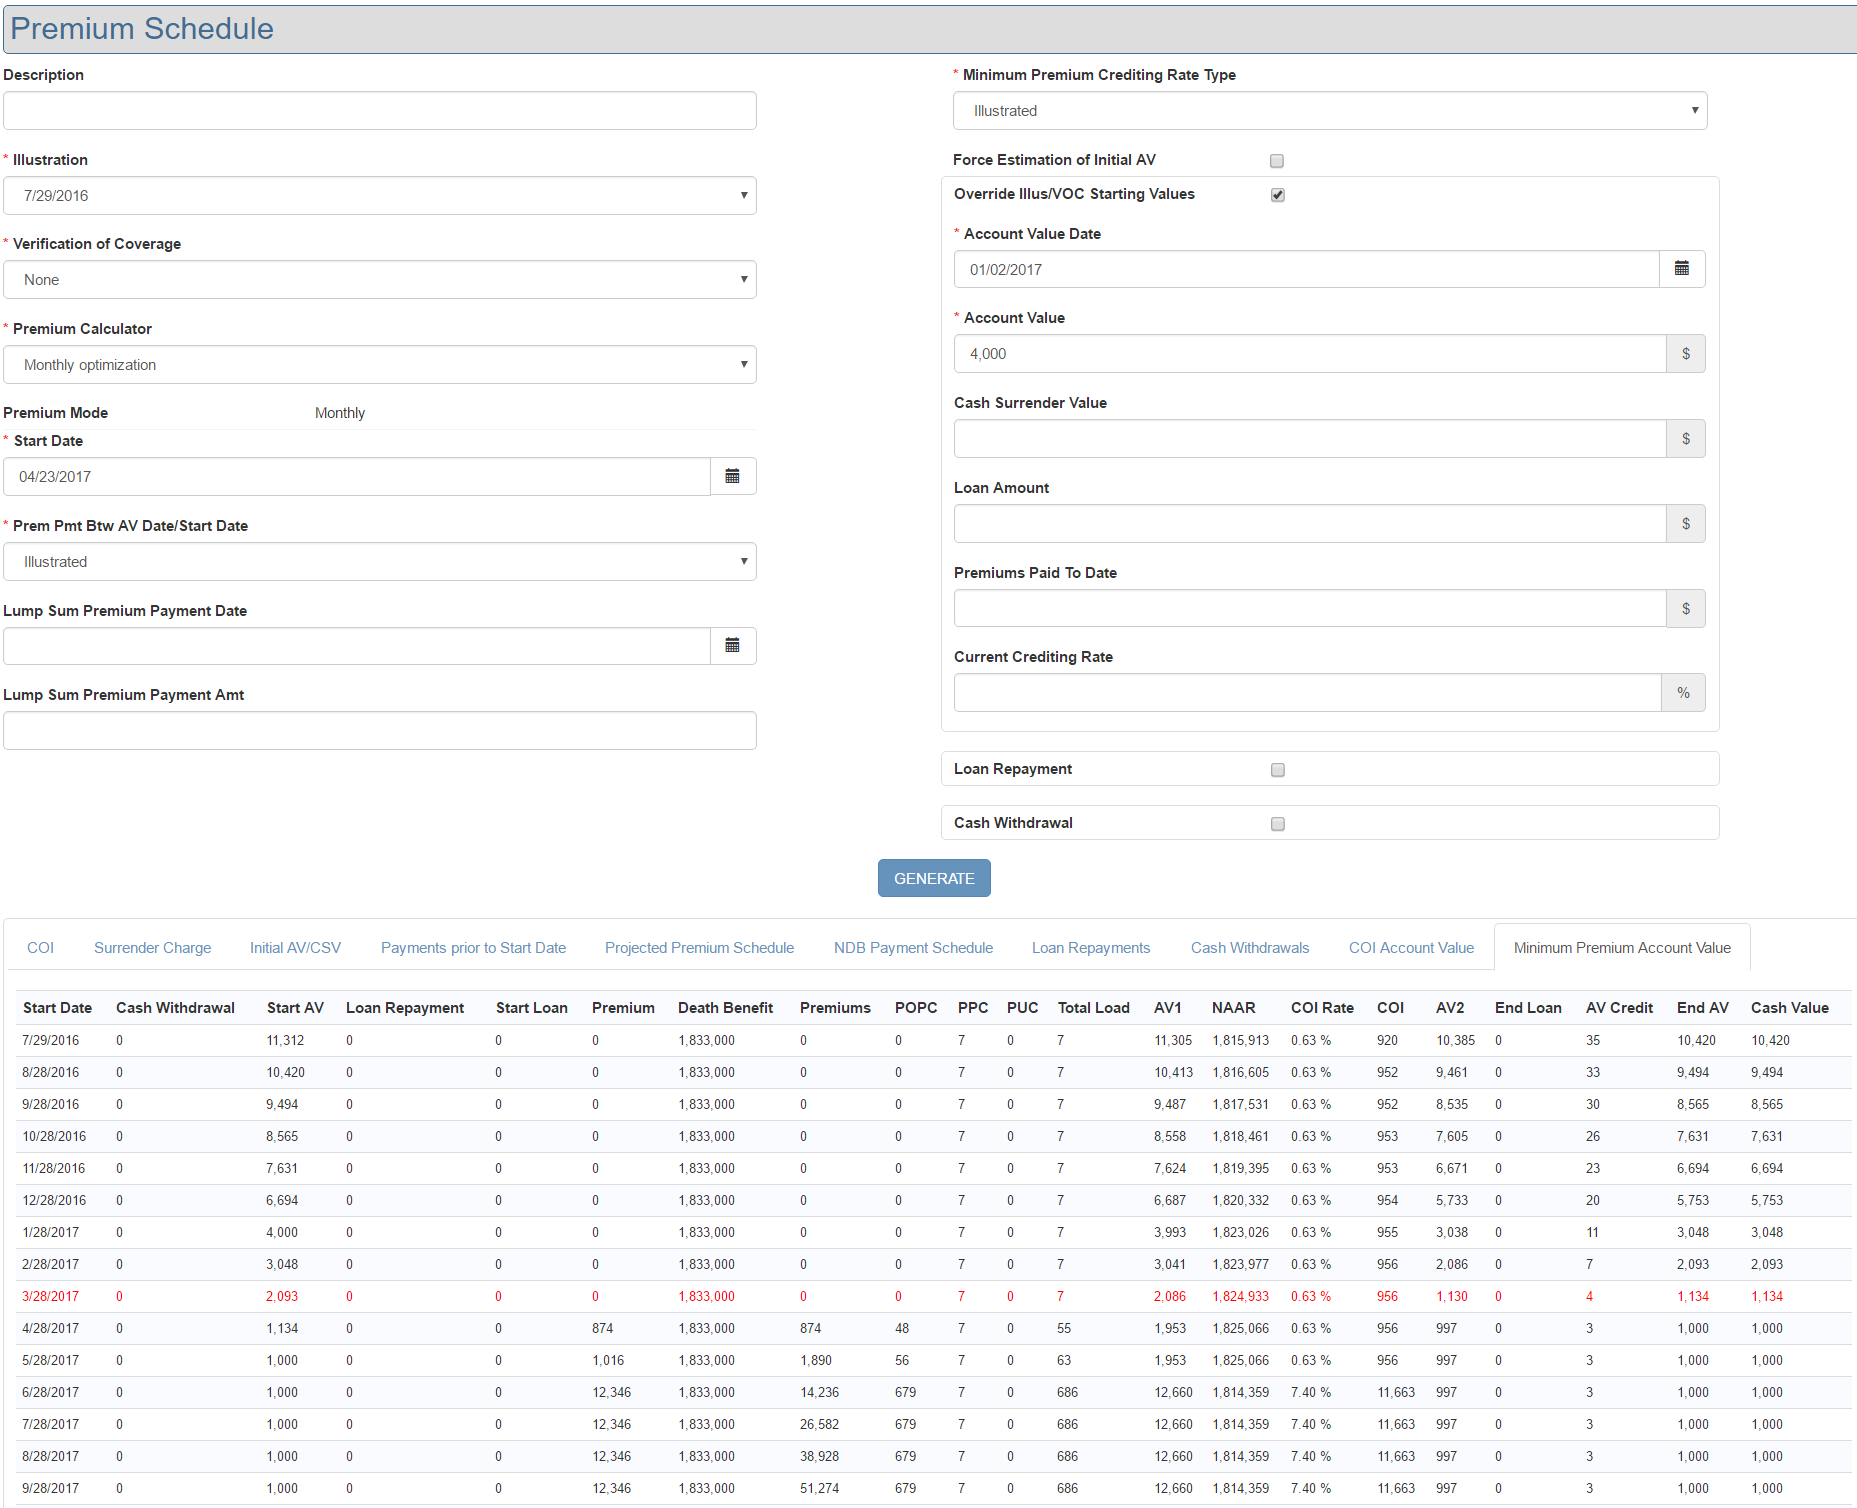
Task: Click dollar icon beside Premiums Paid To Date
Action: pos(1685,609)
